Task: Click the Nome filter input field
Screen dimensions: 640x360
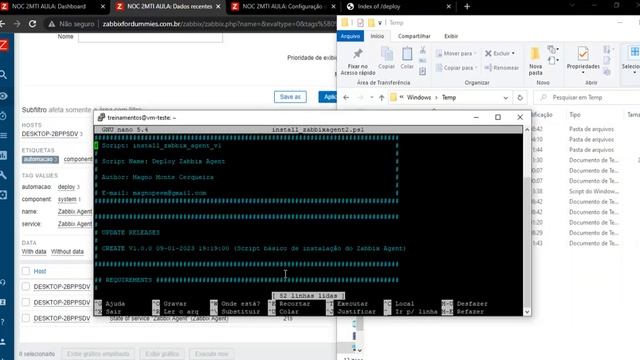Action: 150,37
